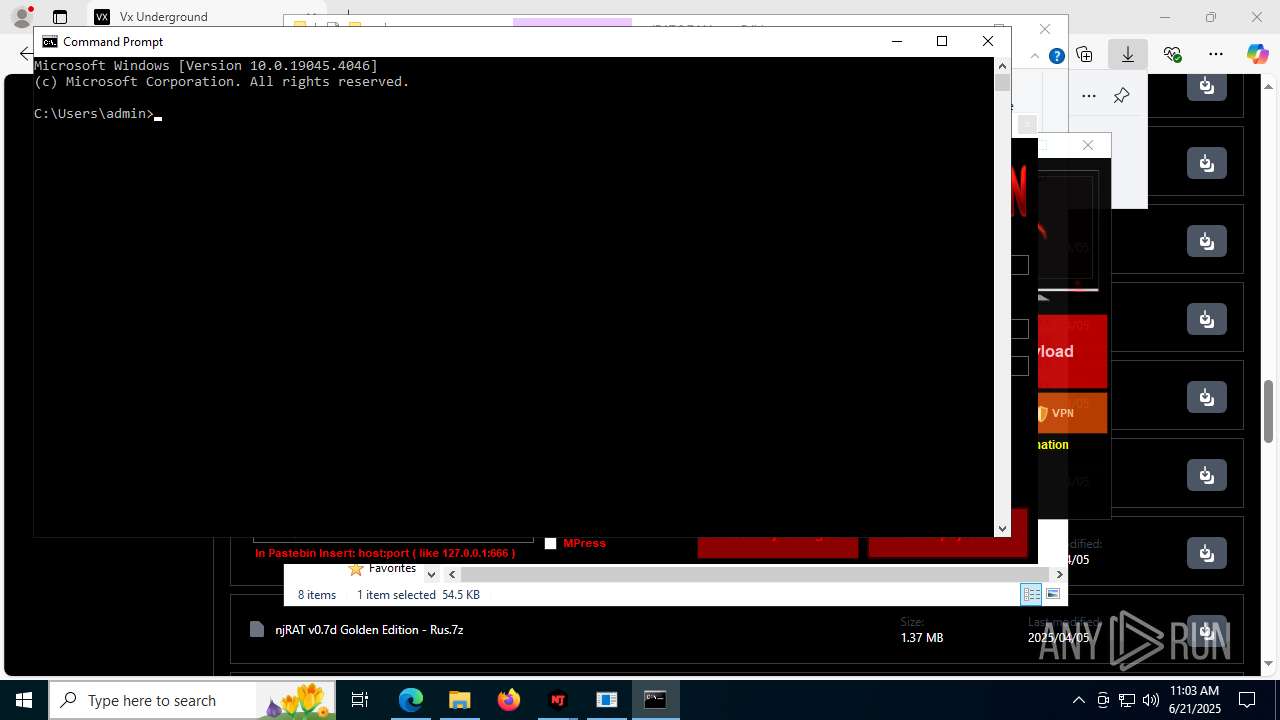Click '8 items' in Explorer status bar
Screen dimensions: 1280x720
click(x=317, y=595)
